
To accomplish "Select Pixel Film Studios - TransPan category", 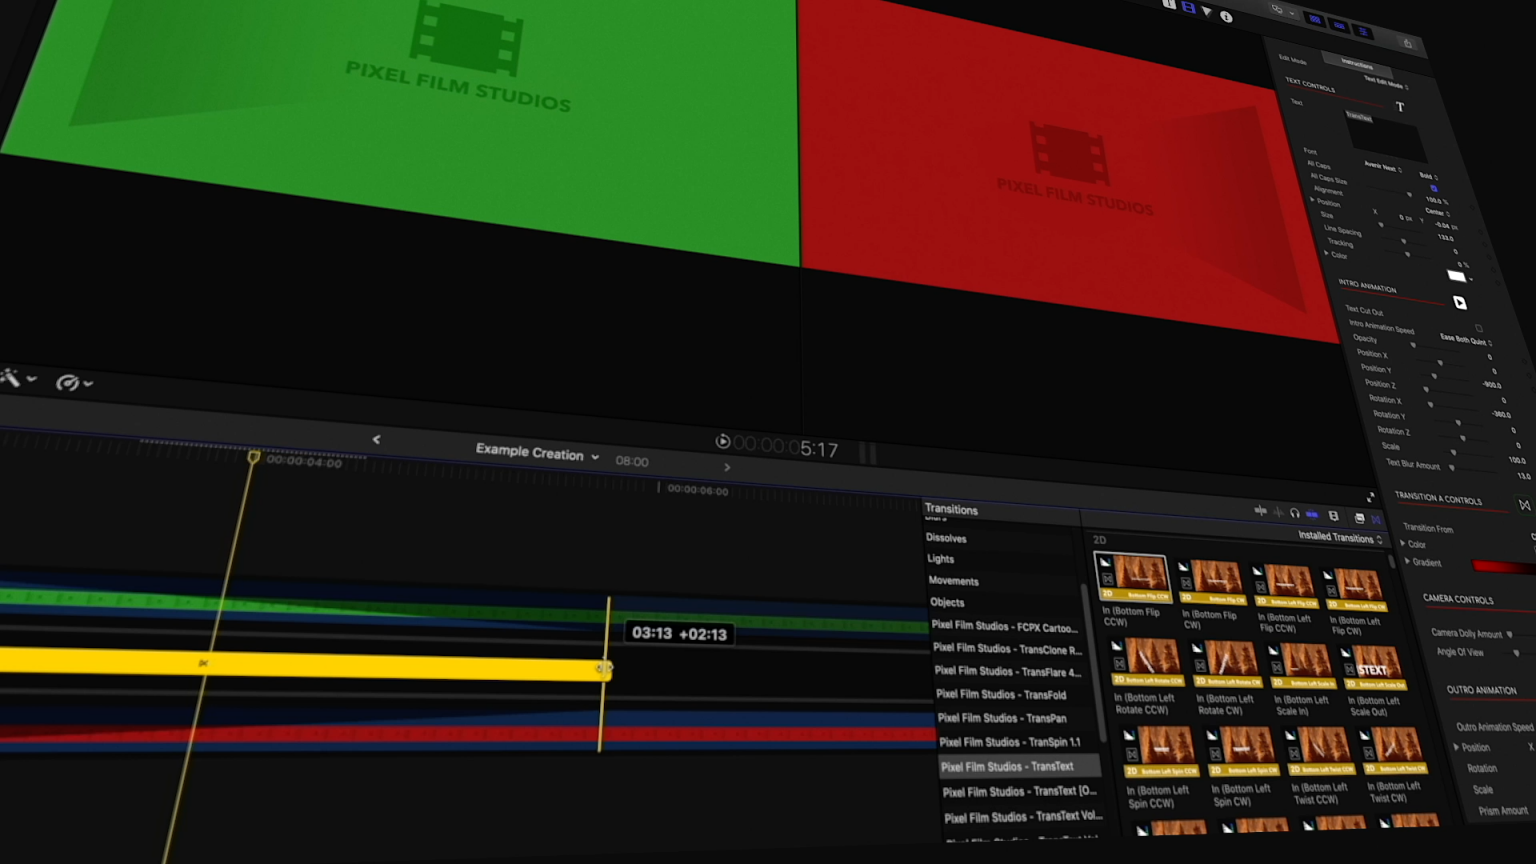I will 1002,718.
